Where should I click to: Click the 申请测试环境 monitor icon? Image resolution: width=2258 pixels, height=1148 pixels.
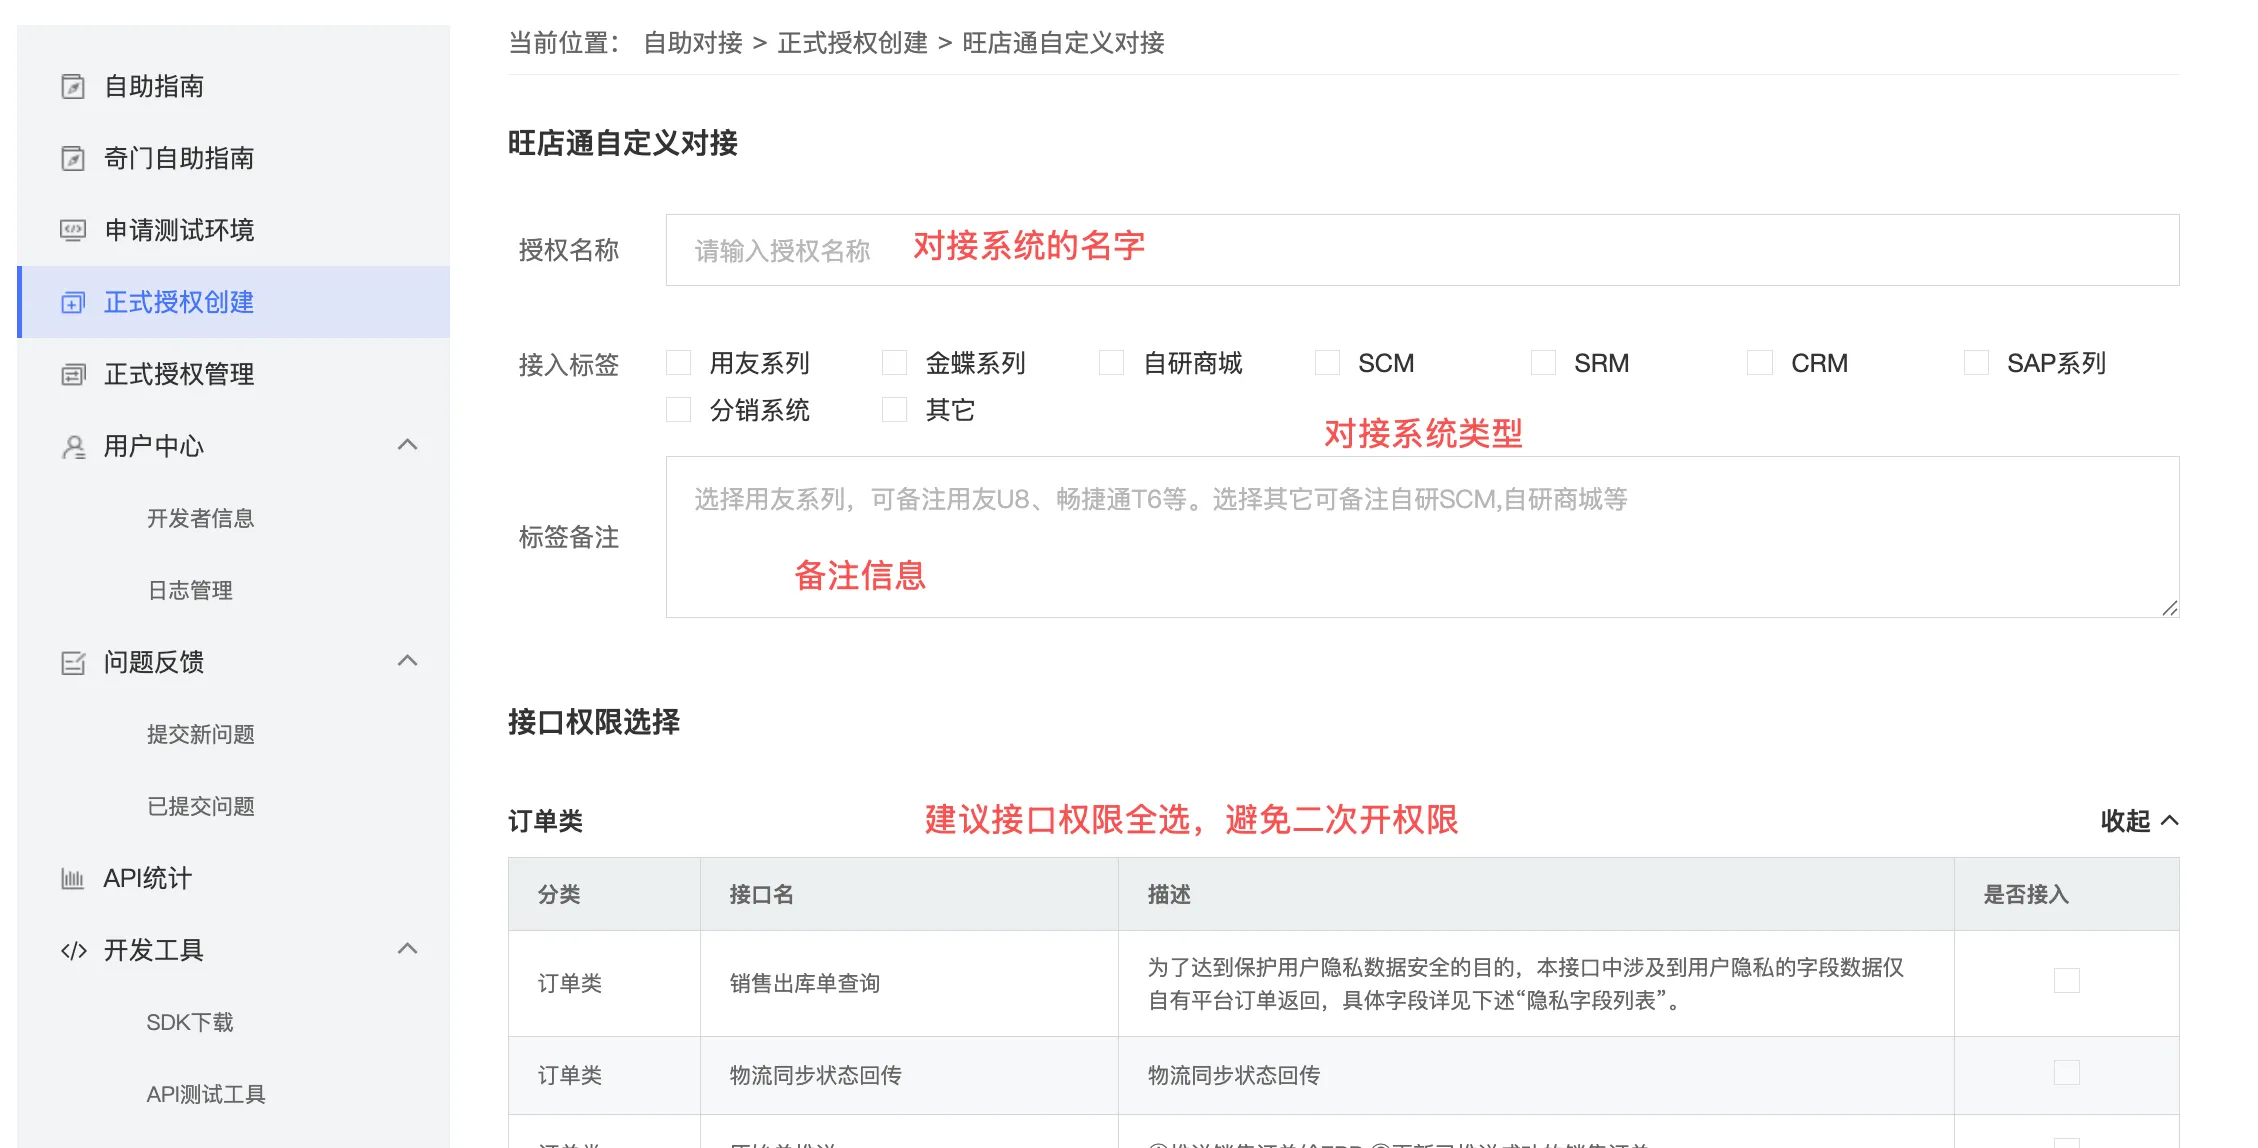pyautogui.click(x=73, y=231)
